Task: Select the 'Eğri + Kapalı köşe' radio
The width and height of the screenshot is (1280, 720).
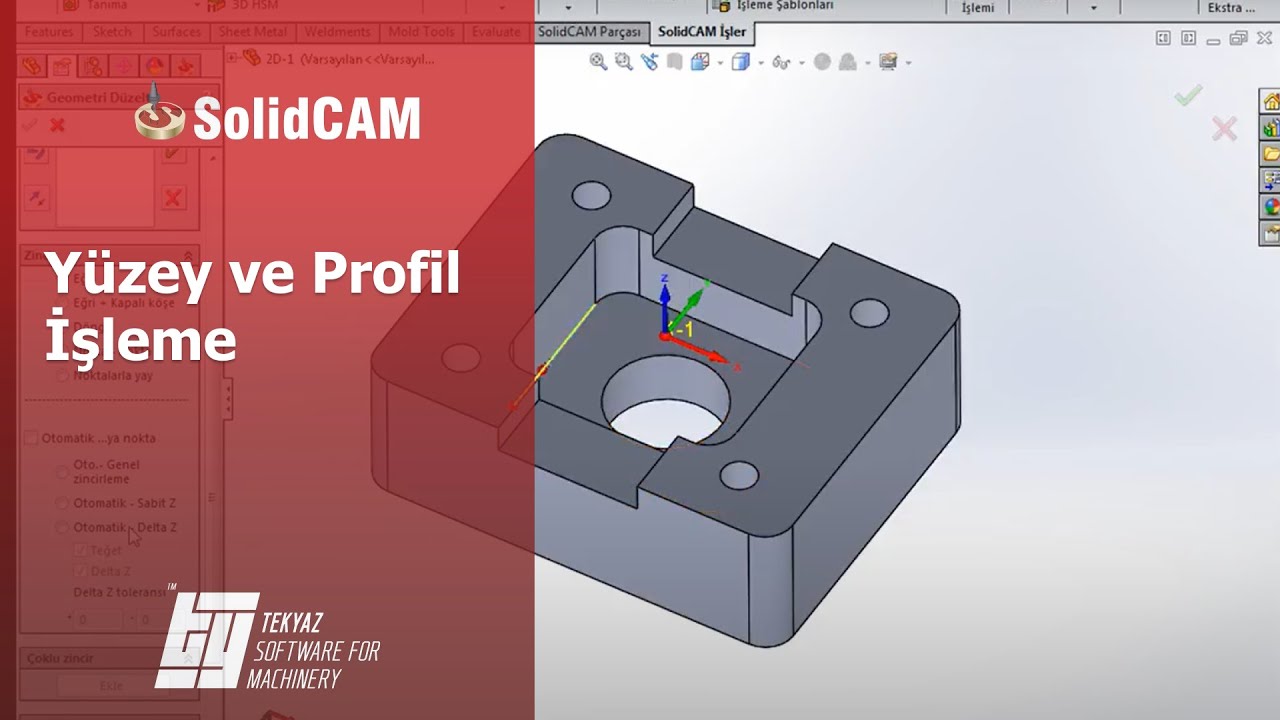Action: tap(63, 302)
